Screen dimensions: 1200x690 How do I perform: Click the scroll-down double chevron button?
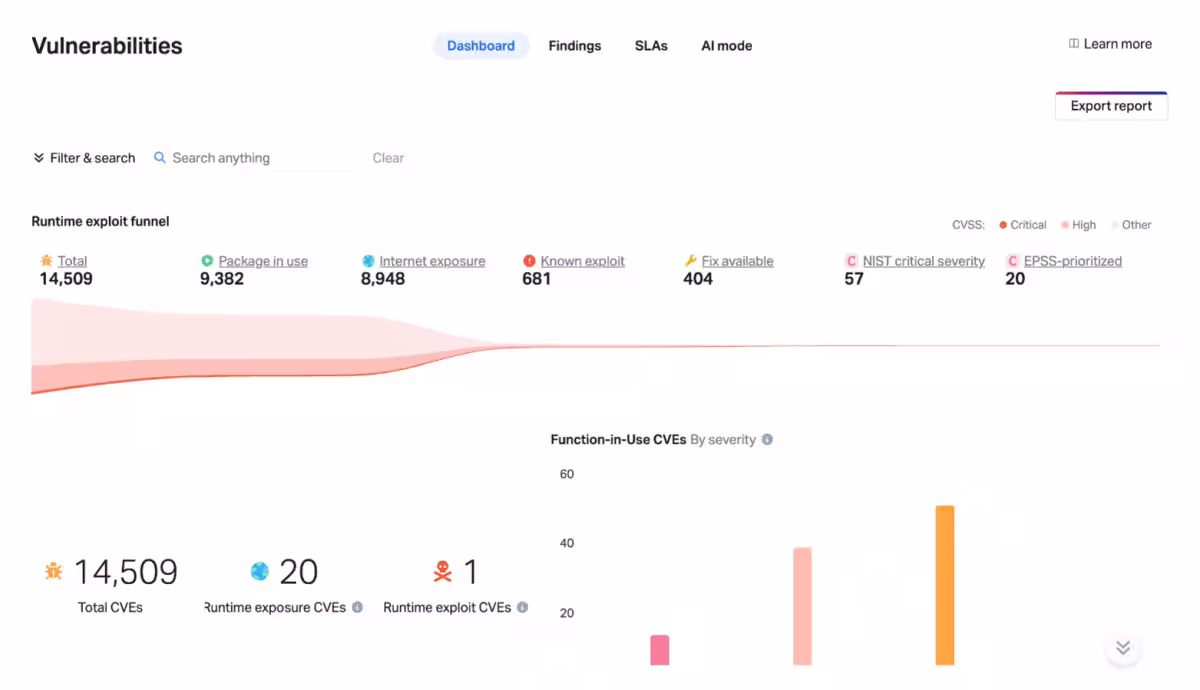[1123, 648]
